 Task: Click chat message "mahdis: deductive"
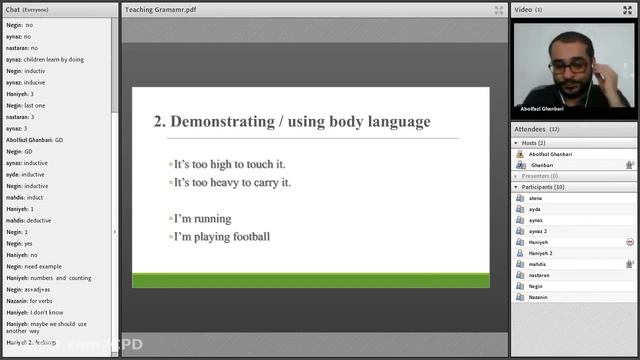click(29, 220)
